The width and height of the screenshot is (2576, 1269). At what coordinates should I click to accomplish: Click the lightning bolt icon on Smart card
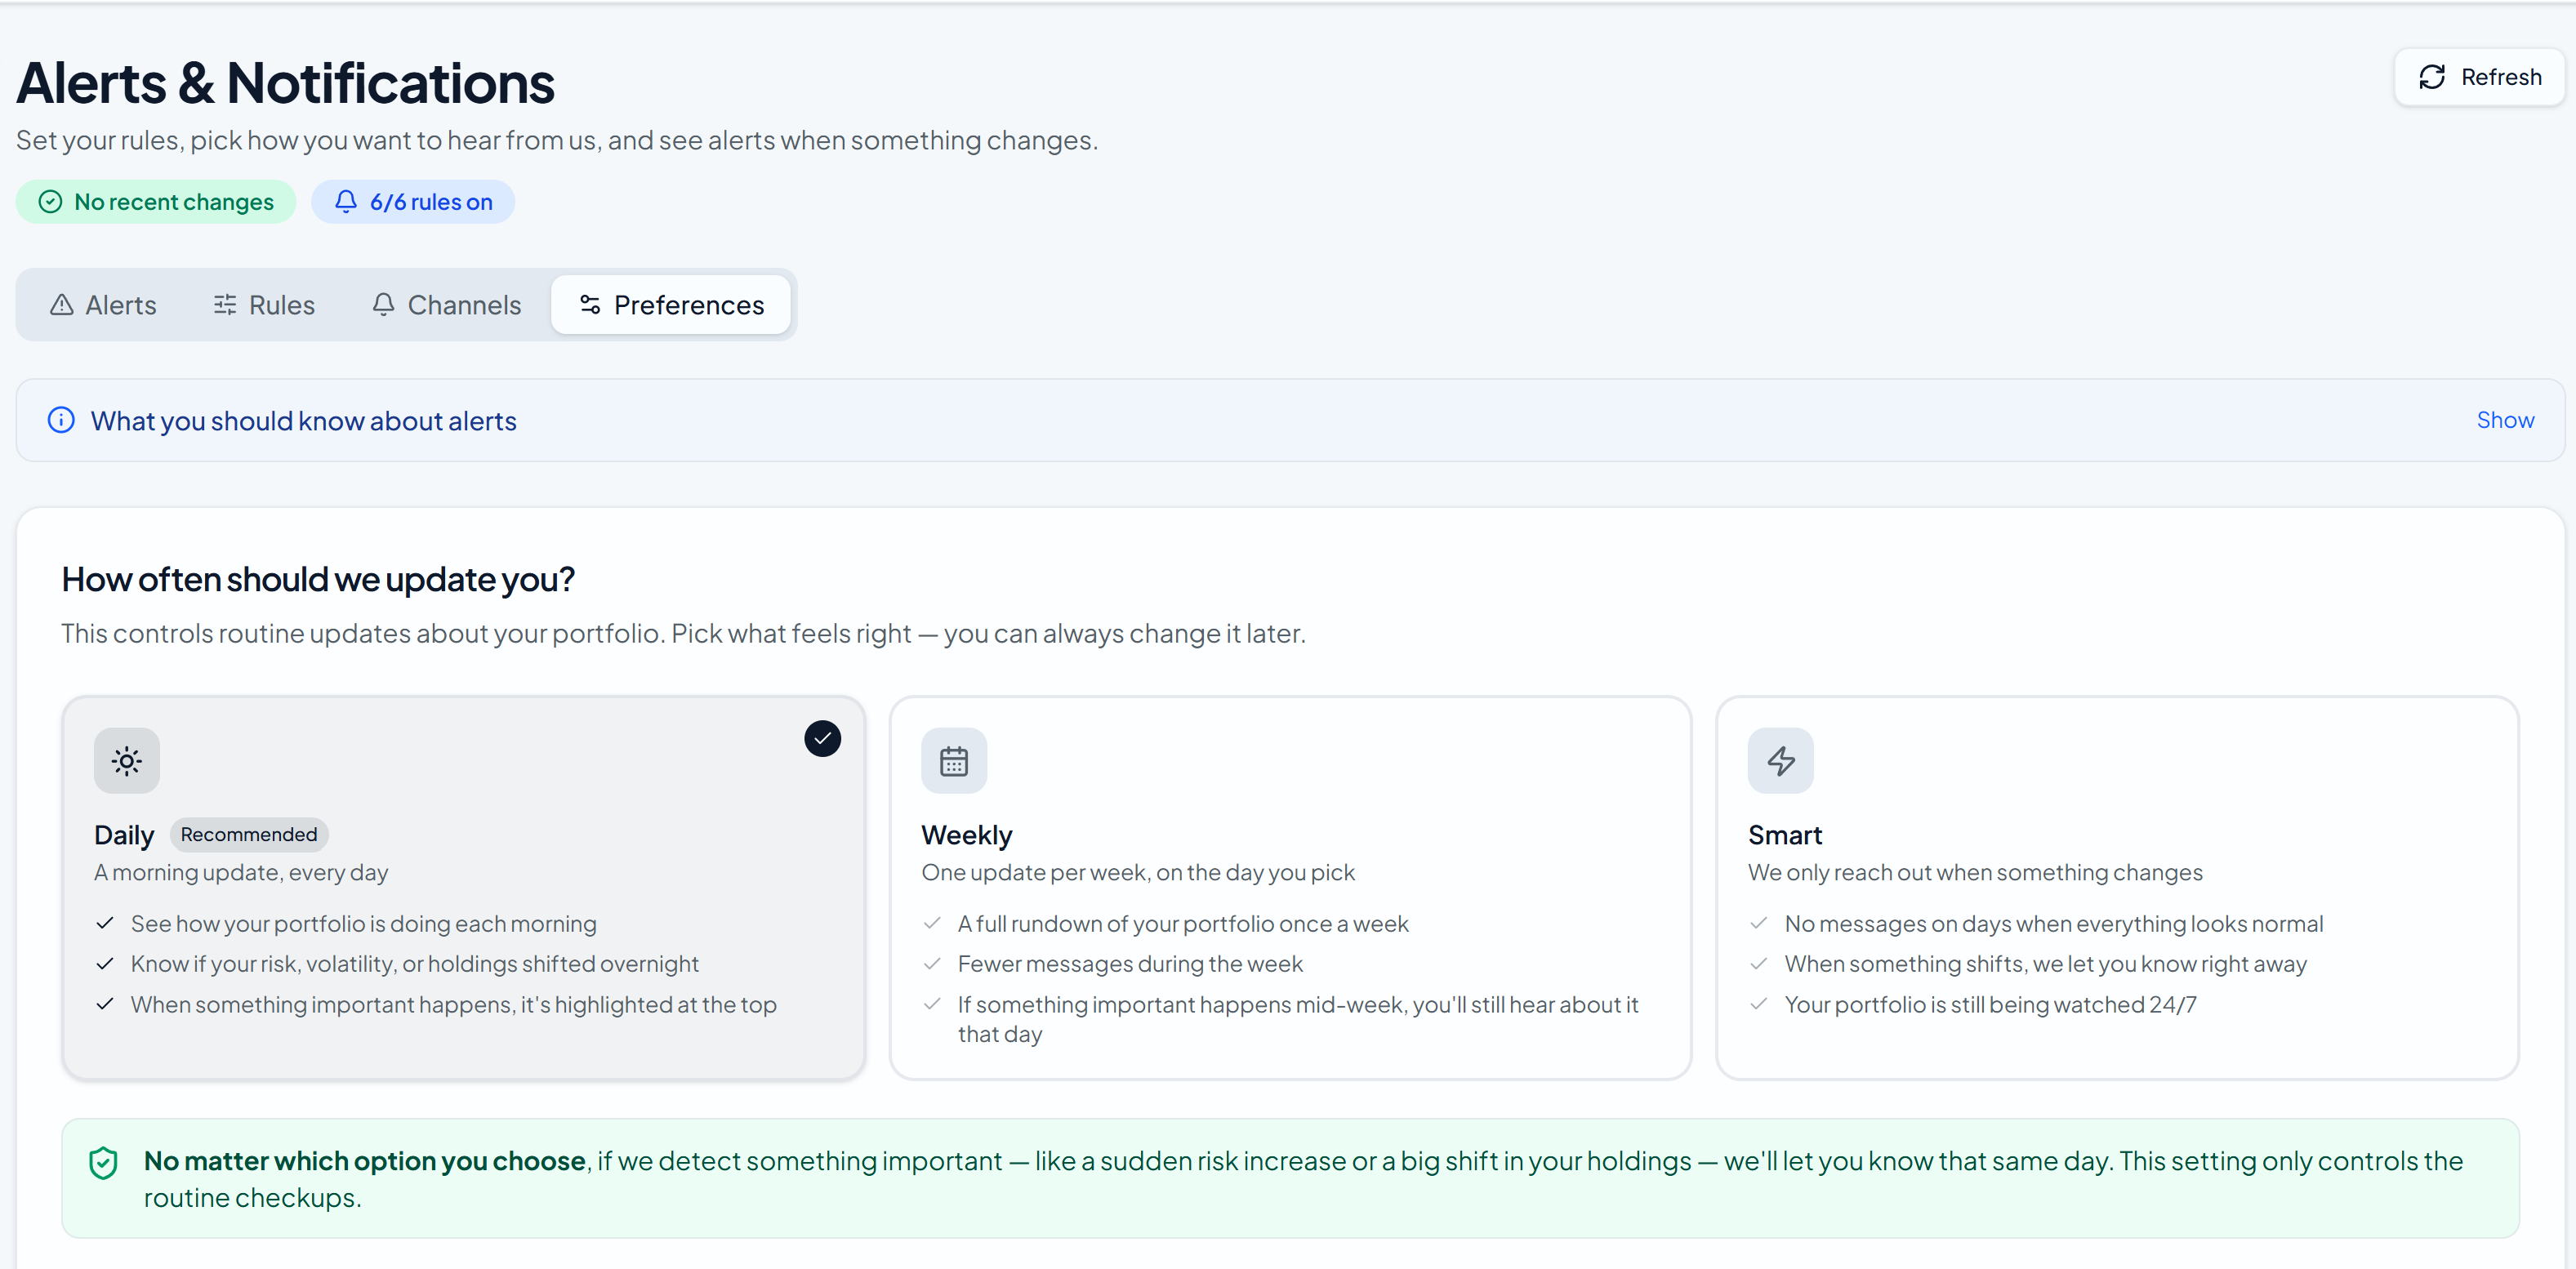1781,761
